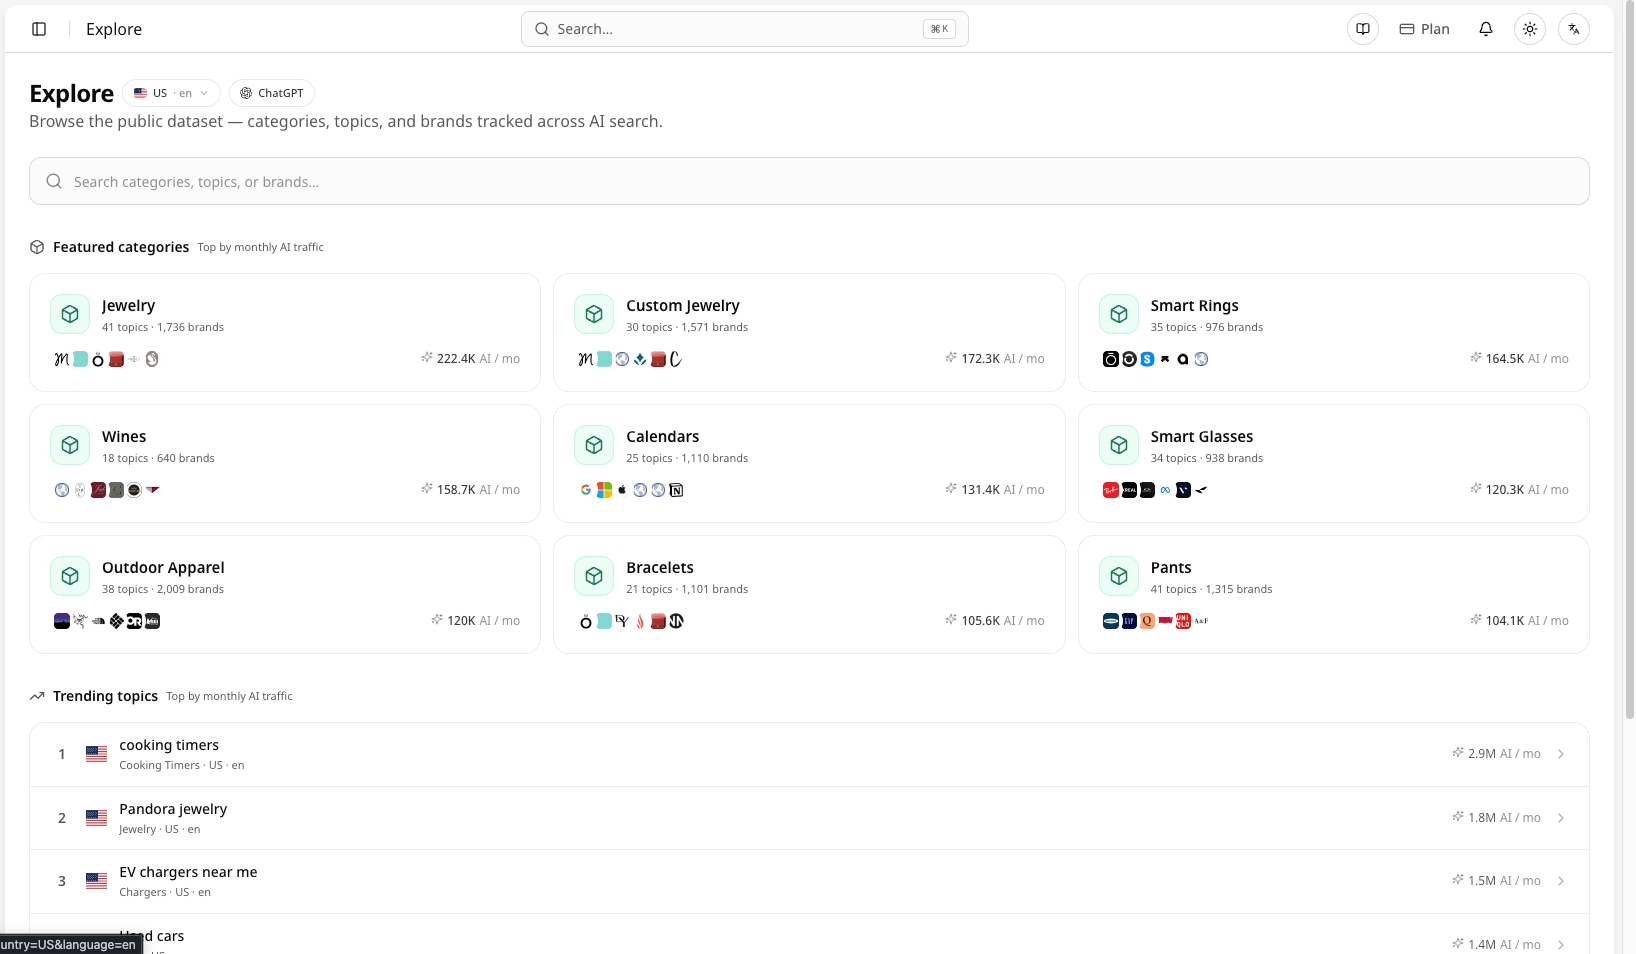Click the Smart Rings cube icon
The height and width of the screenshot is (954, 1636).
click(1119, 314)
